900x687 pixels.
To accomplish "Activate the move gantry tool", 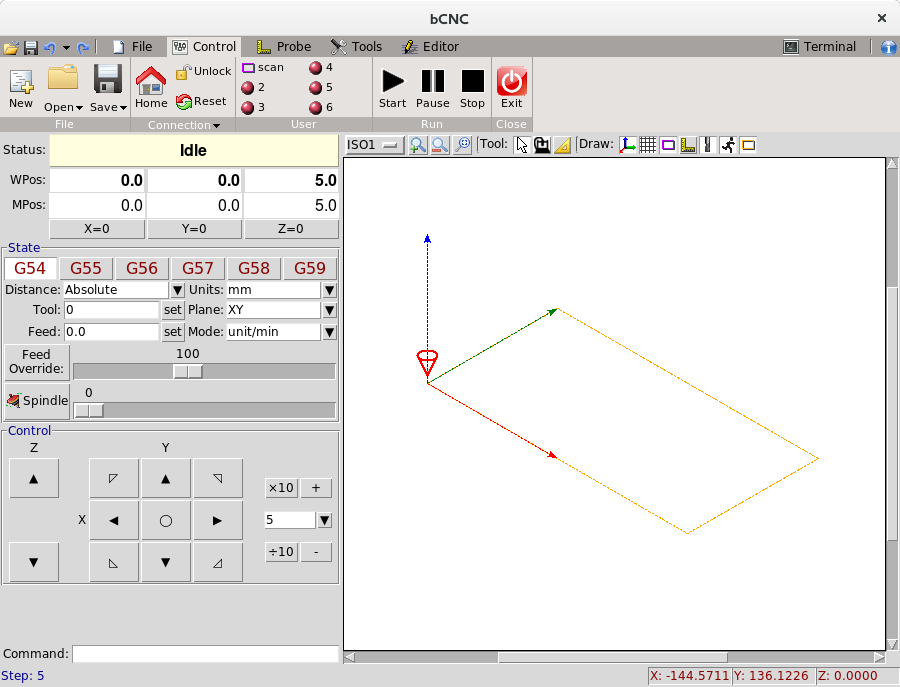I will 542,145.
